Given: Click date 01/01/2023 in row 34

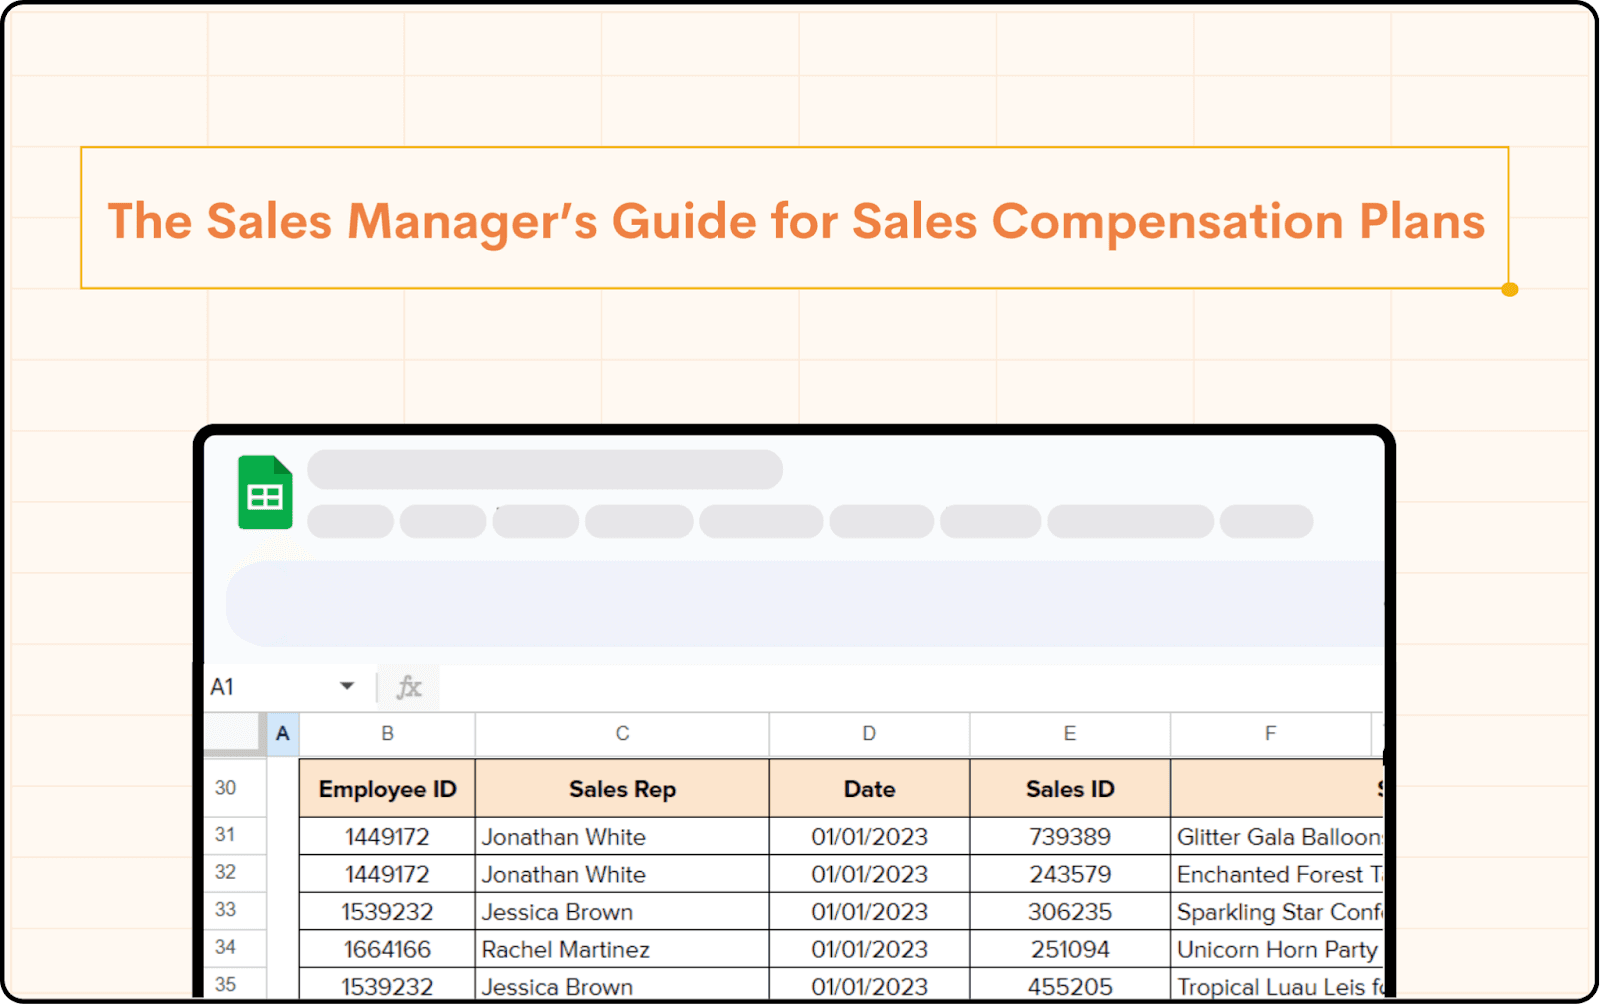Looking at the screenshot, I should coord(869,949).
